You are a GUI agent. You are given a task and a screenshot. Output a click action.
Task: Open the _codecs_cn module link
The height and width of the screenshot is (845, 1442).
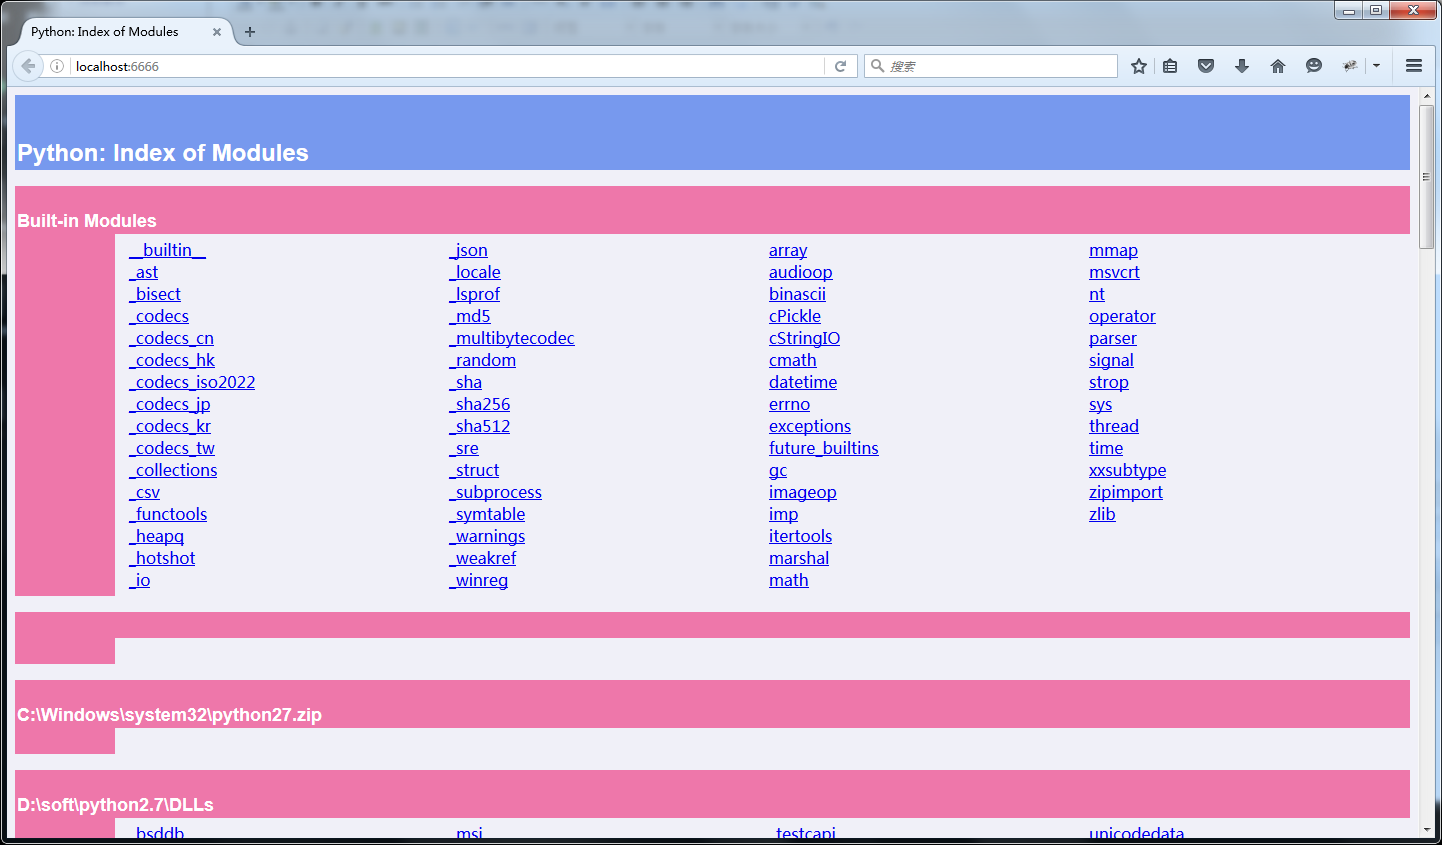tap(171, 338)
